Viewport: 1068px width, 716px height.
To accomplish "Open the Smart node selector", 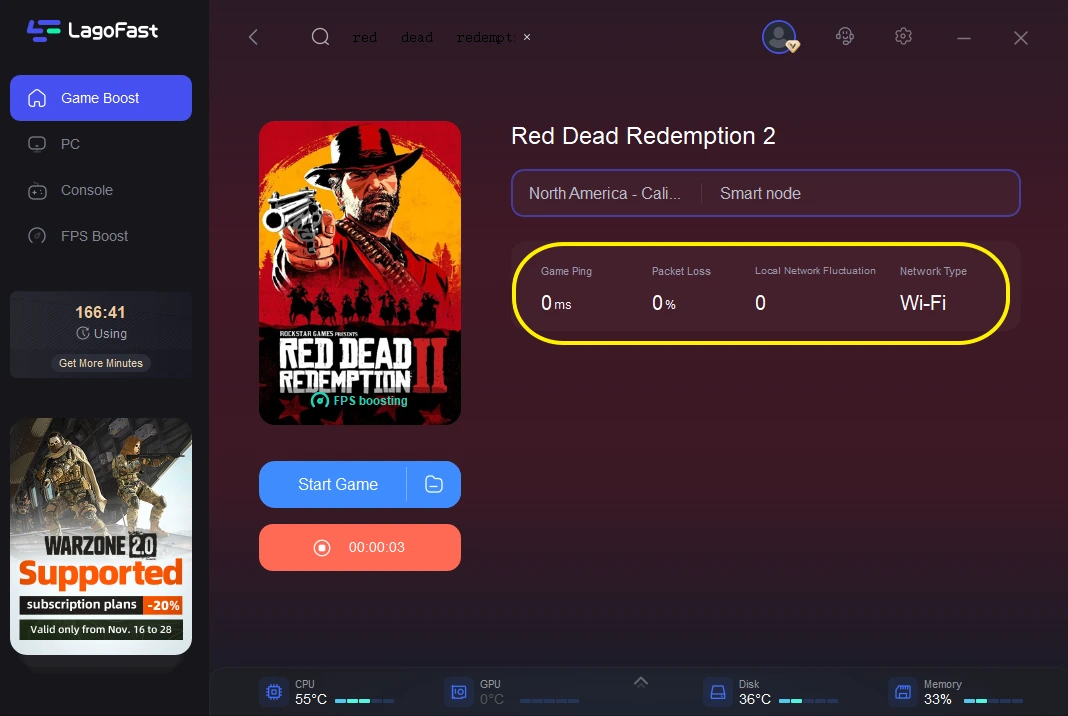I will pyautogui.click(x=760, y=193).
